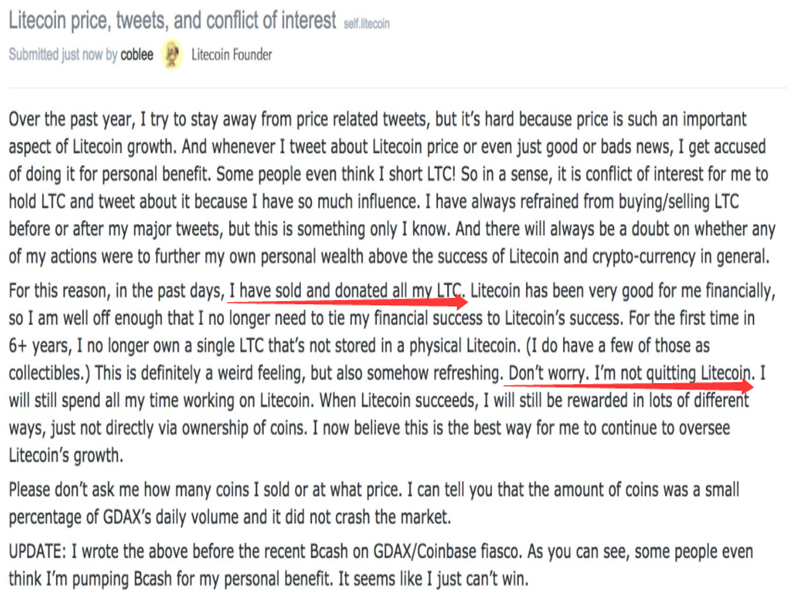Open the post title 'Litecoin price, tweets, and conflict of interest'
This screenshot has height=600, width=800.
point(172,21)
